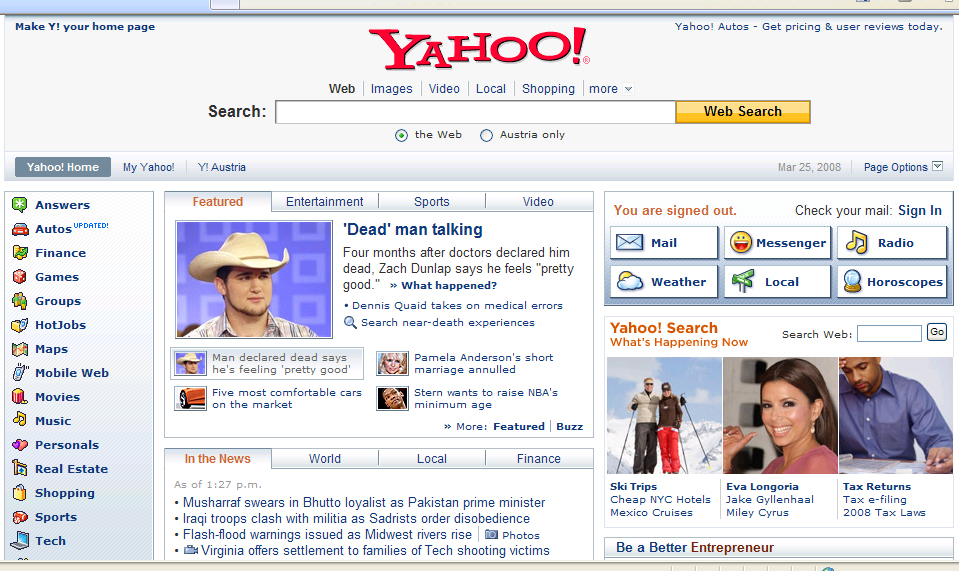This screenshot has width=959, height=571.
Task: Click the 'Miley Cyrus' search link
Action: tap(757, 512)
